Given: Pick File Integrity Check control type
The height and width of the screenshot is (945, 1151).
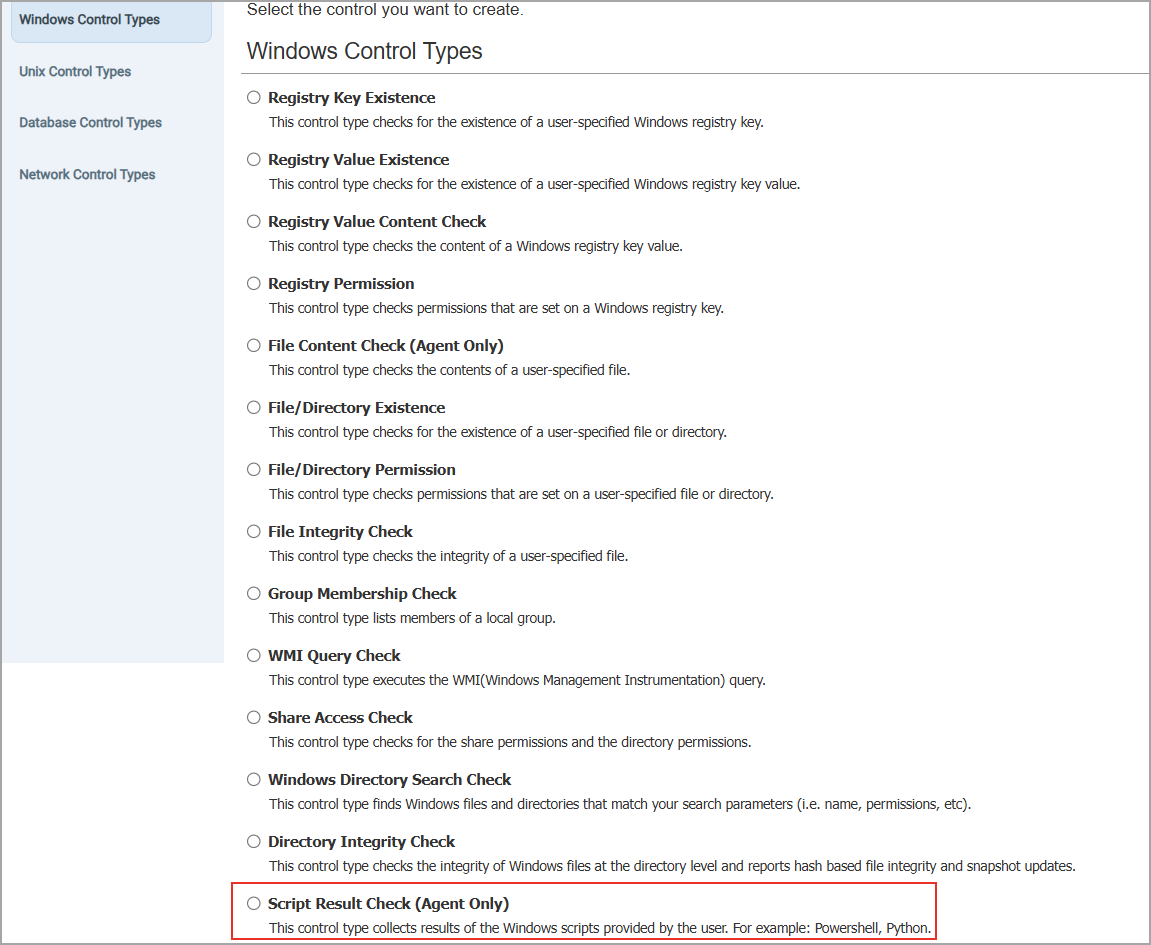Looking at the screenshot, I should (x=253, y=531).
